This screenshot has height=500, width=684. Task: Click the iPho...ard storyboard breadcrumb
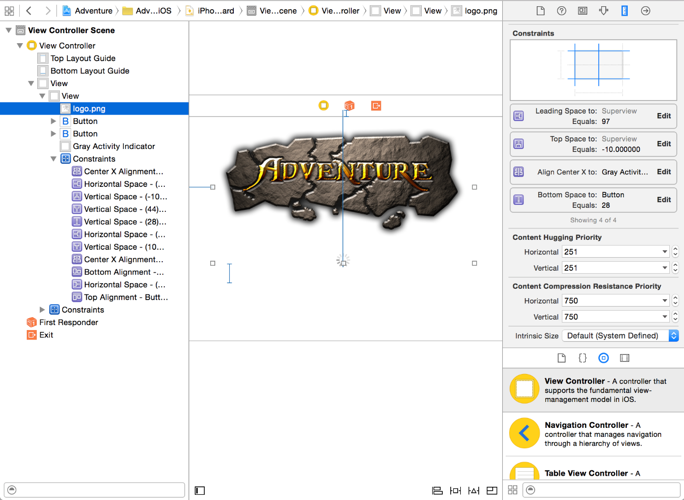point(210,10)
